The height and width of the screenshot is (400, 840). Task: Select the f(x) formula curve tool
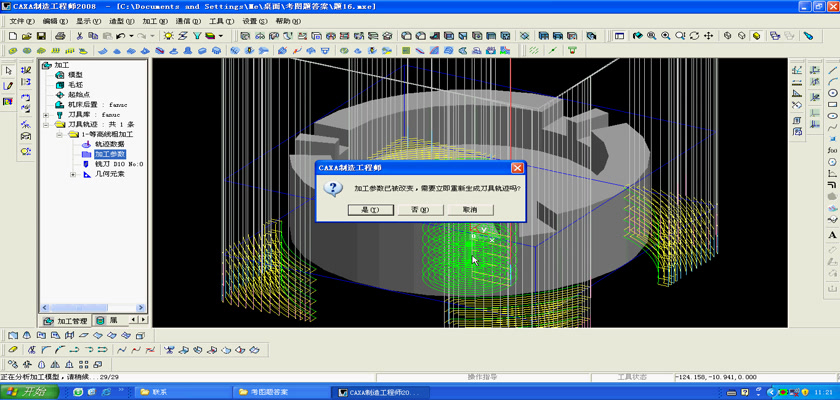point(832,150)
